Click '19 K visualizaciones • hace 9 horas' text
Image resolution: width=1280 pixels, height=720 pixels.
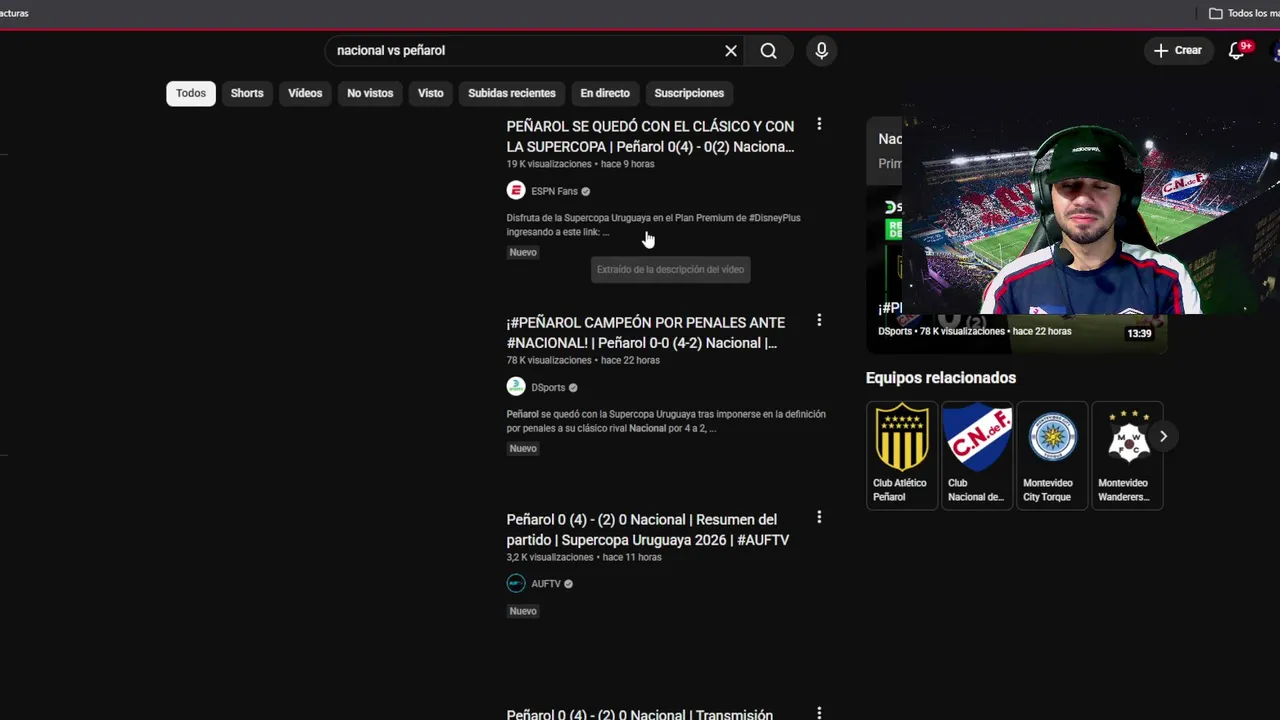pos(580,164)
